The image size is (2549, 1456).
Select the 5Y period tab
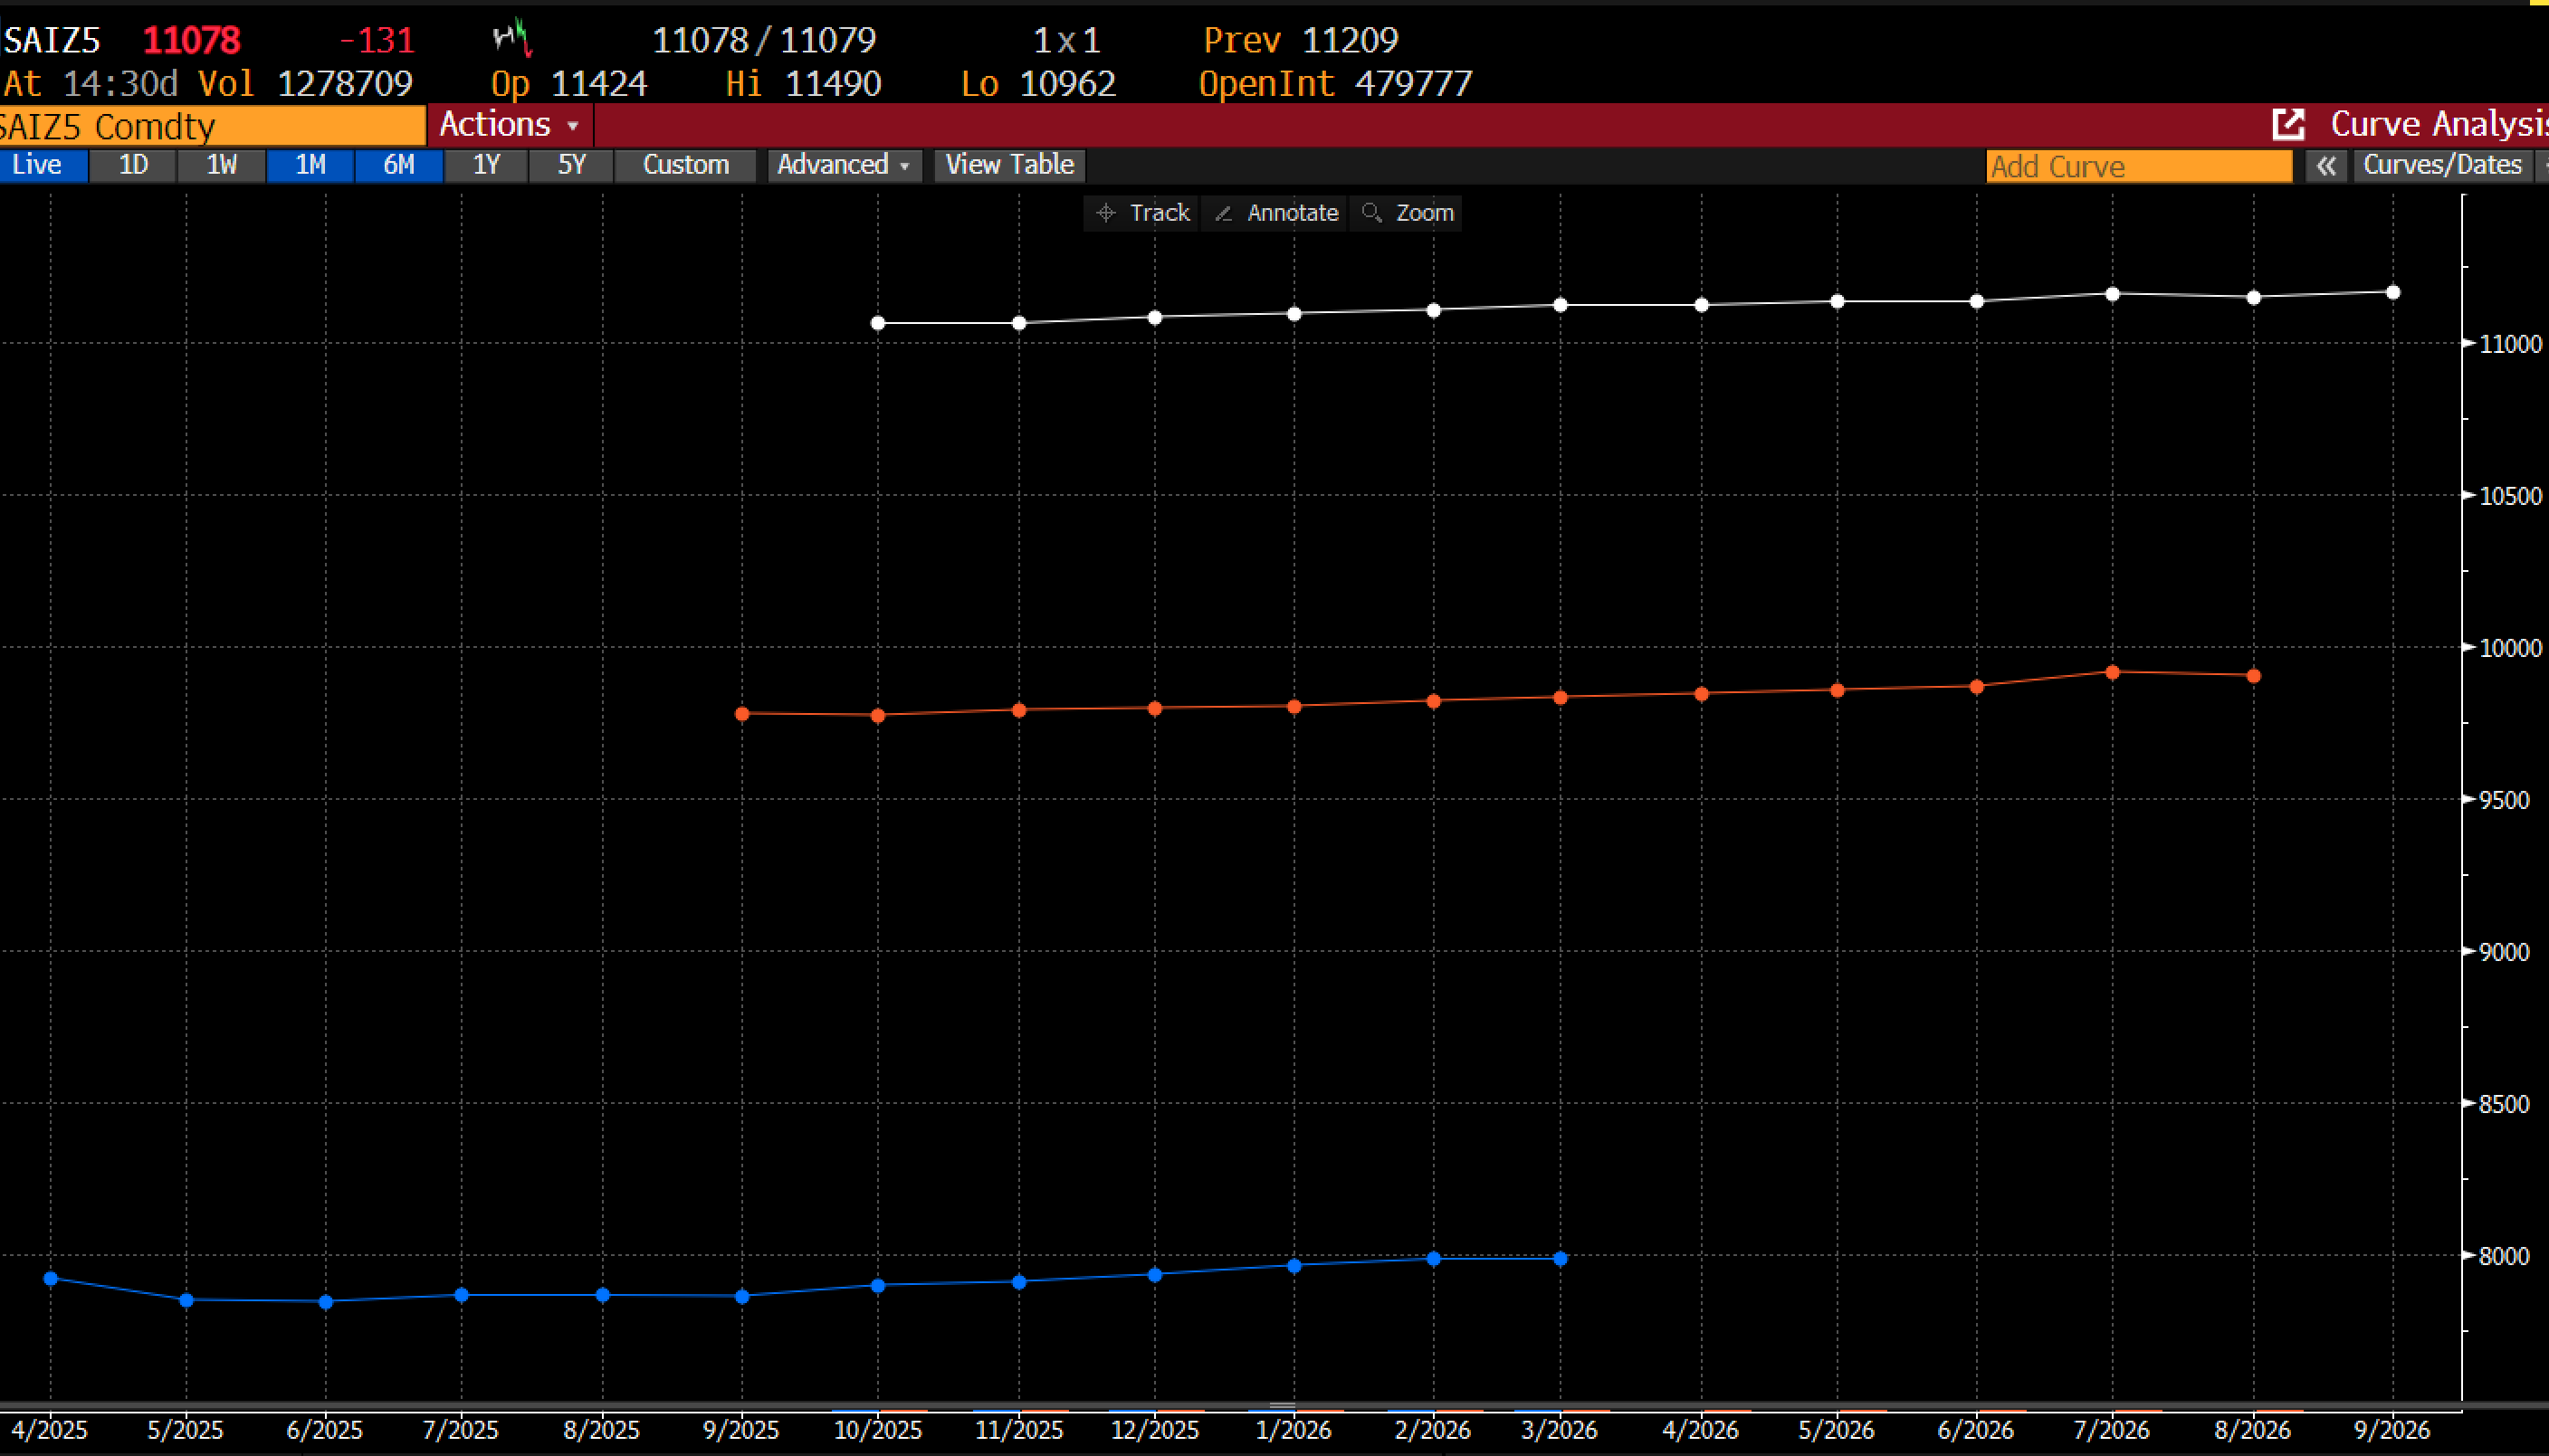click(571, 165)
